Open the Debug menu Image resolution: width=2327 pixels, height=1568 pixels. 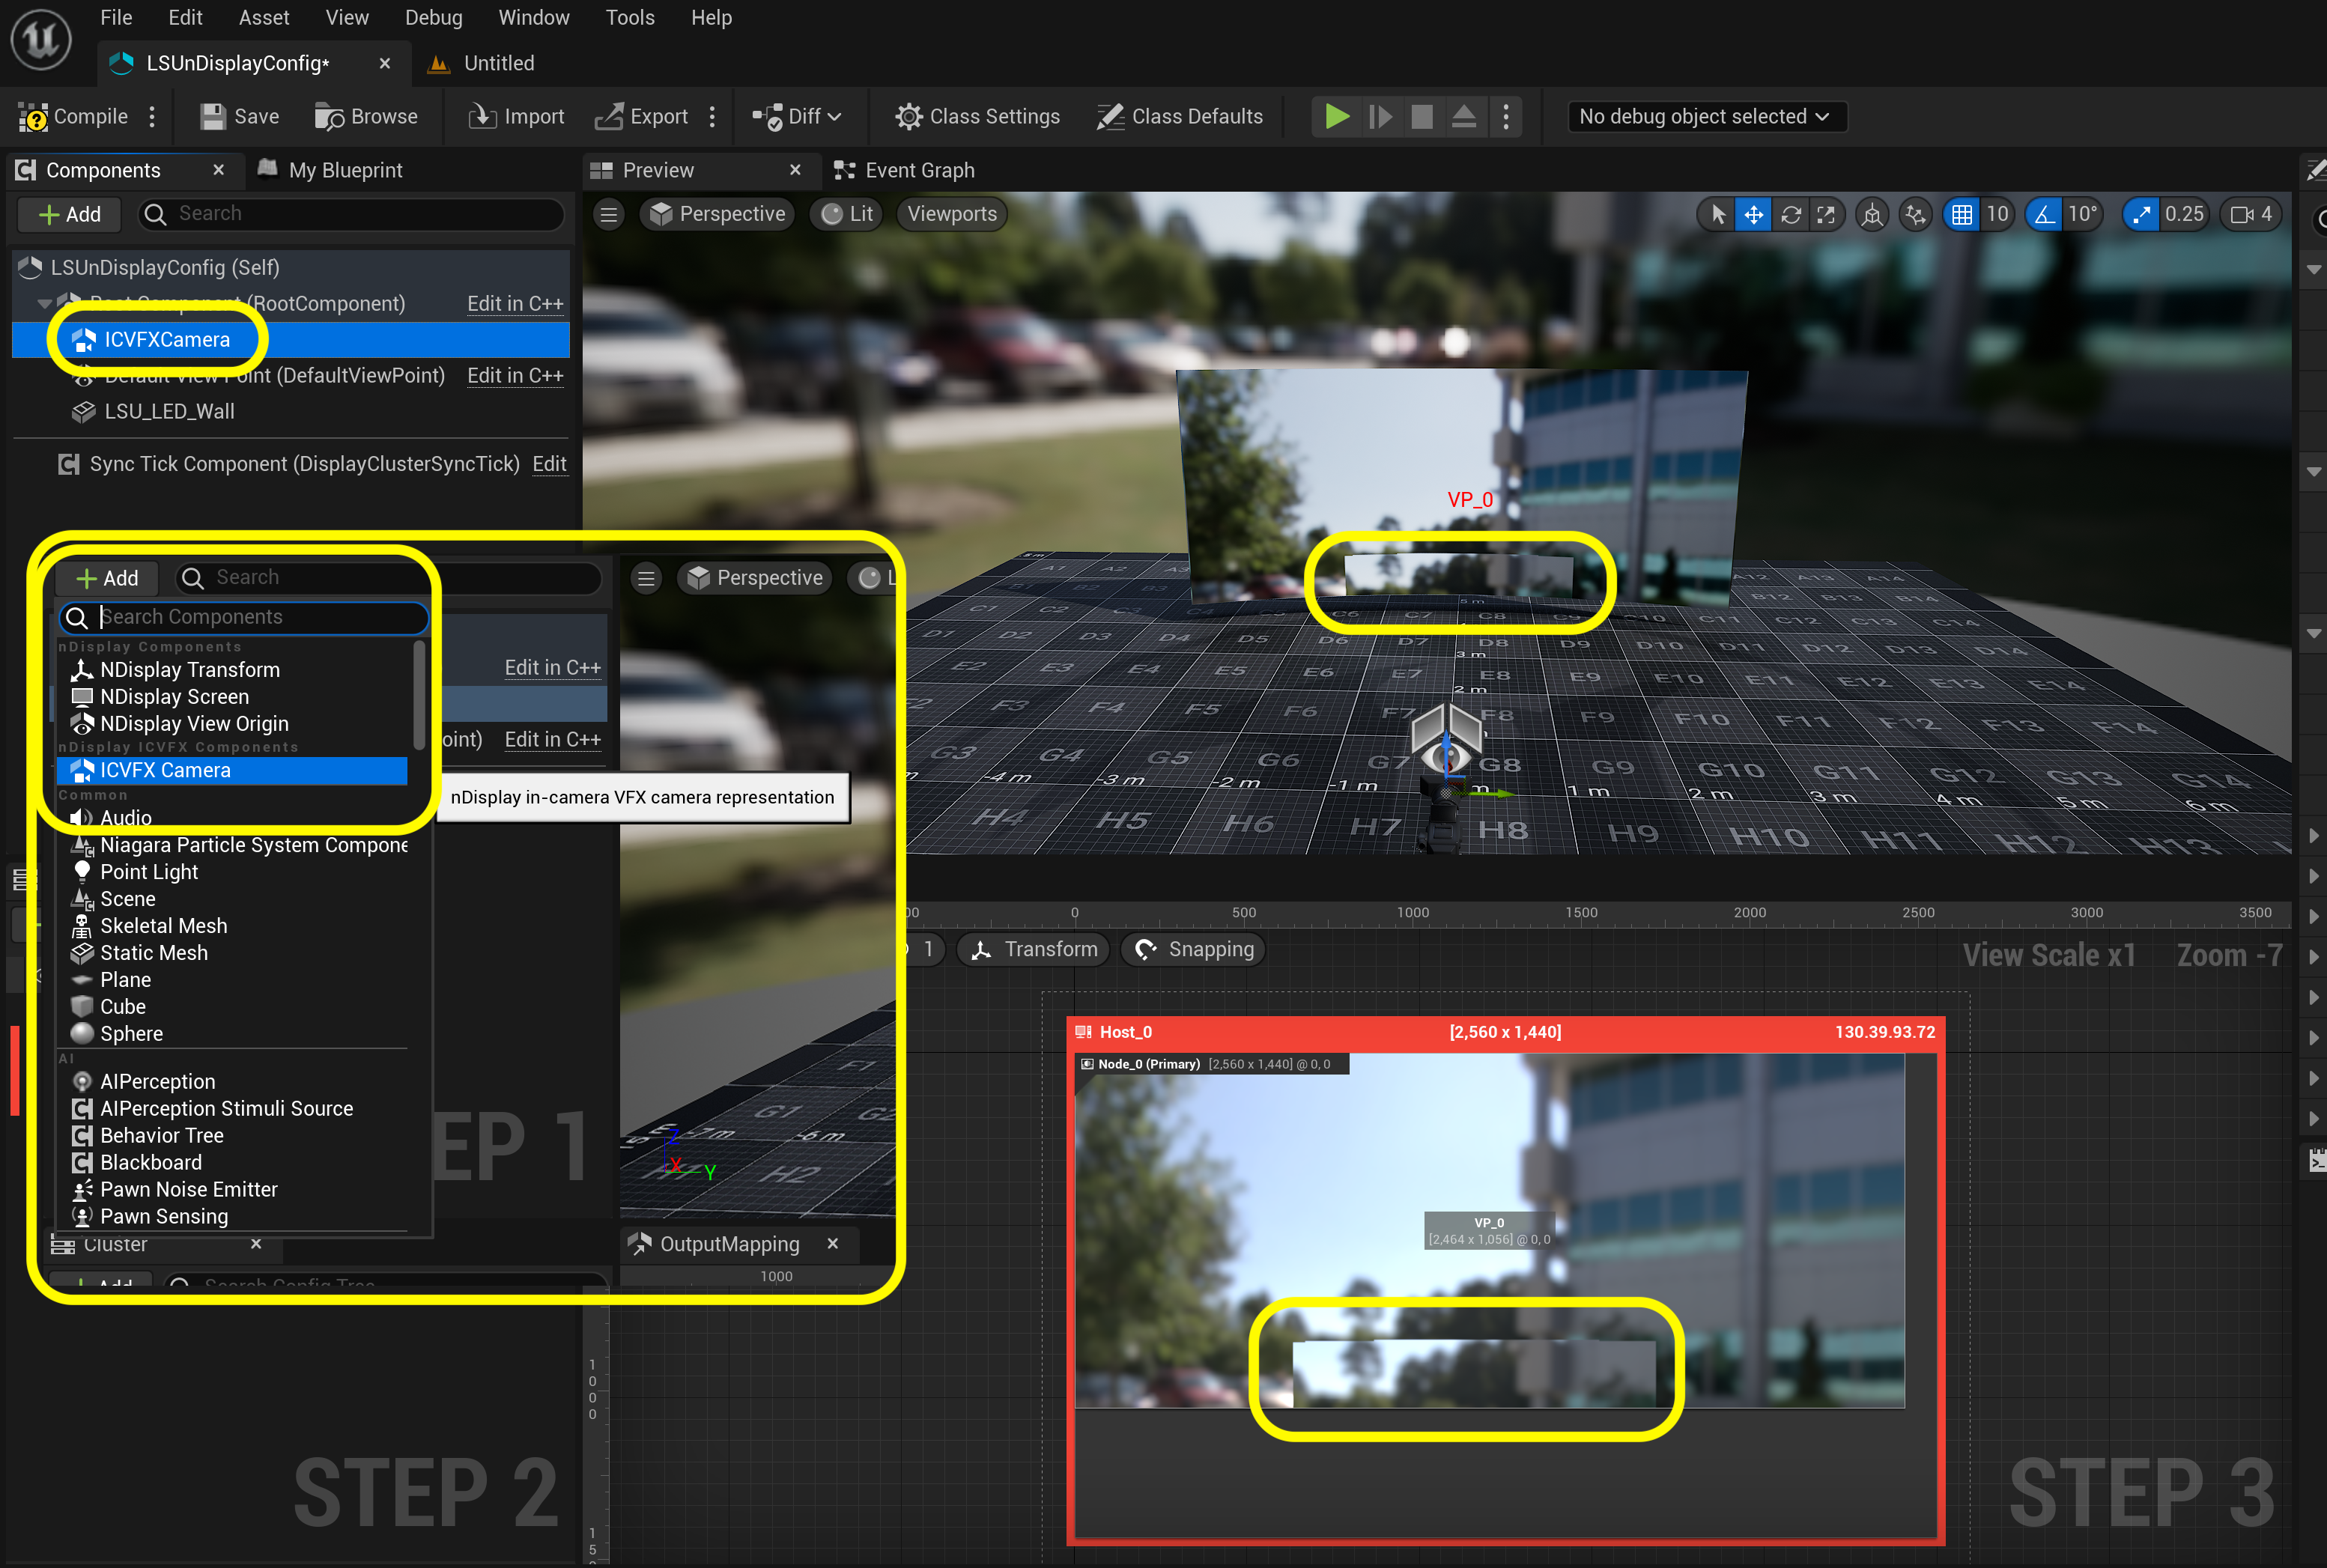click(433, 18)
